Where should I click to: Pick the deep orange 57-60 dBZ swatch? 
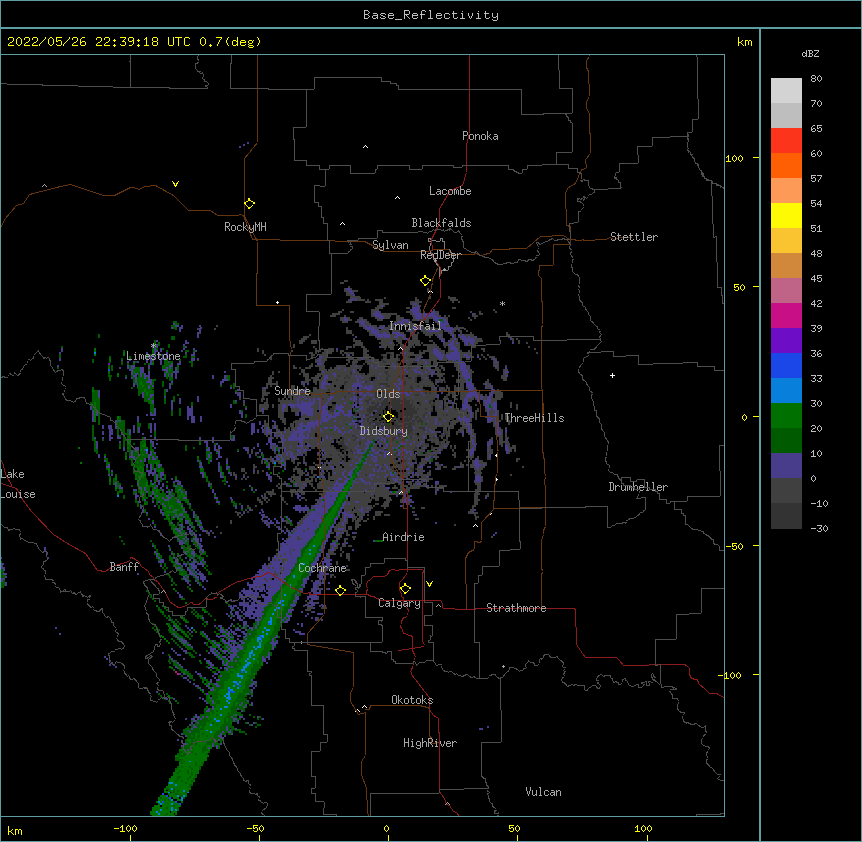tap(786, 165)
